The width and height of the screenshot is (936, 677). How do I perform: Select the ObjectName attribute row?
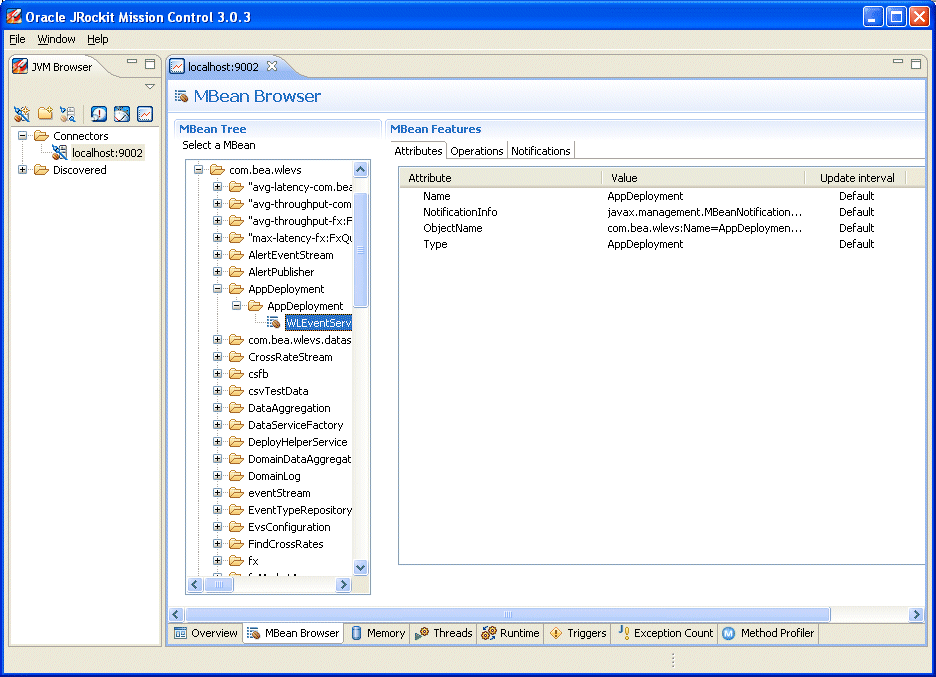point(661,228)
